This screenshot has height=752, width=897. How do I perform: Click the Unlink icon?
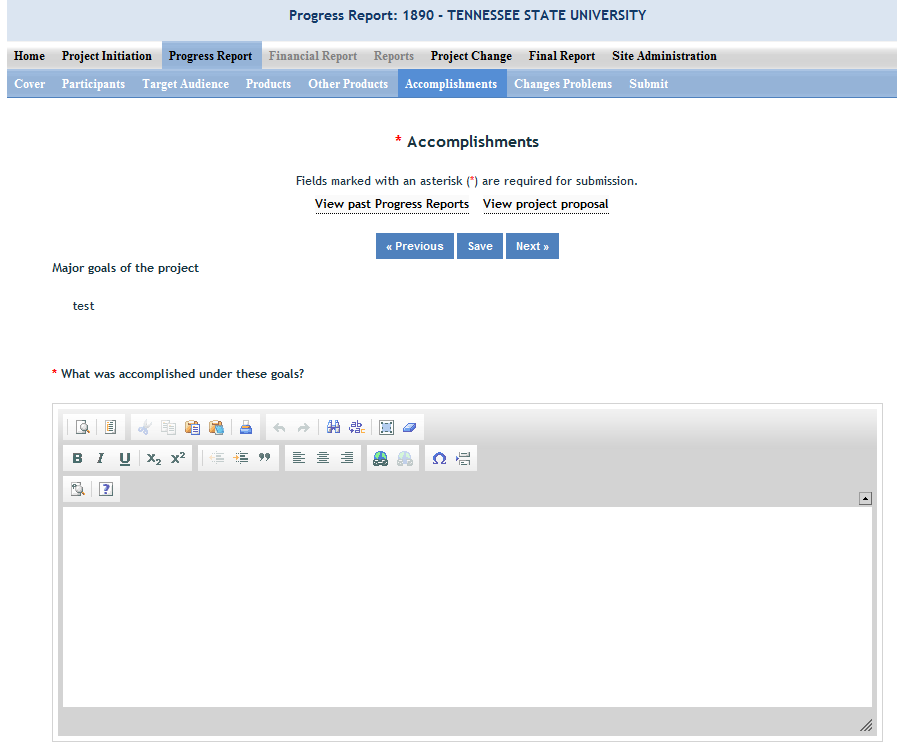pos(404,458)
